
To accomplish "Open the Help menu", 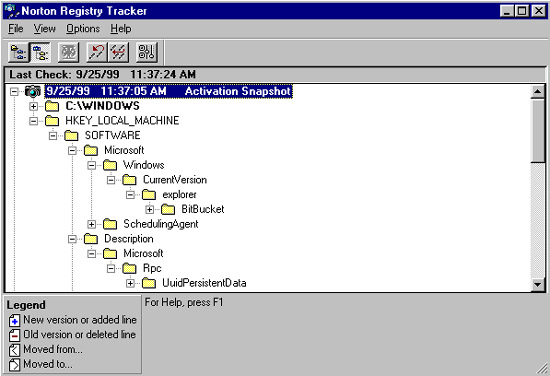I will coord(121,28).
